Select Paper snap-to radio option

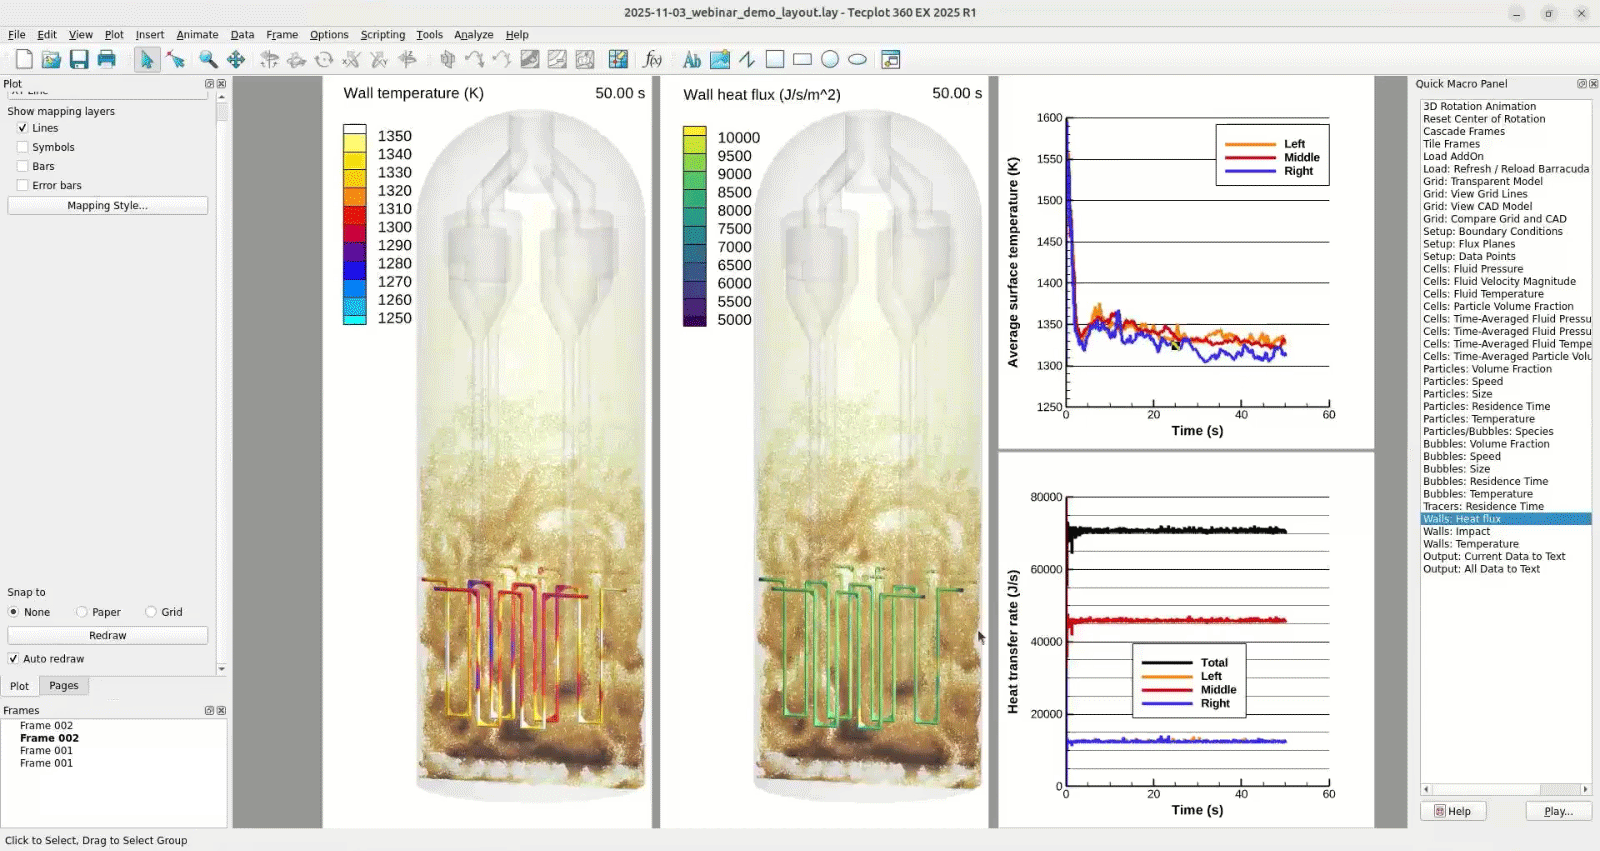(x=82, y=612)
